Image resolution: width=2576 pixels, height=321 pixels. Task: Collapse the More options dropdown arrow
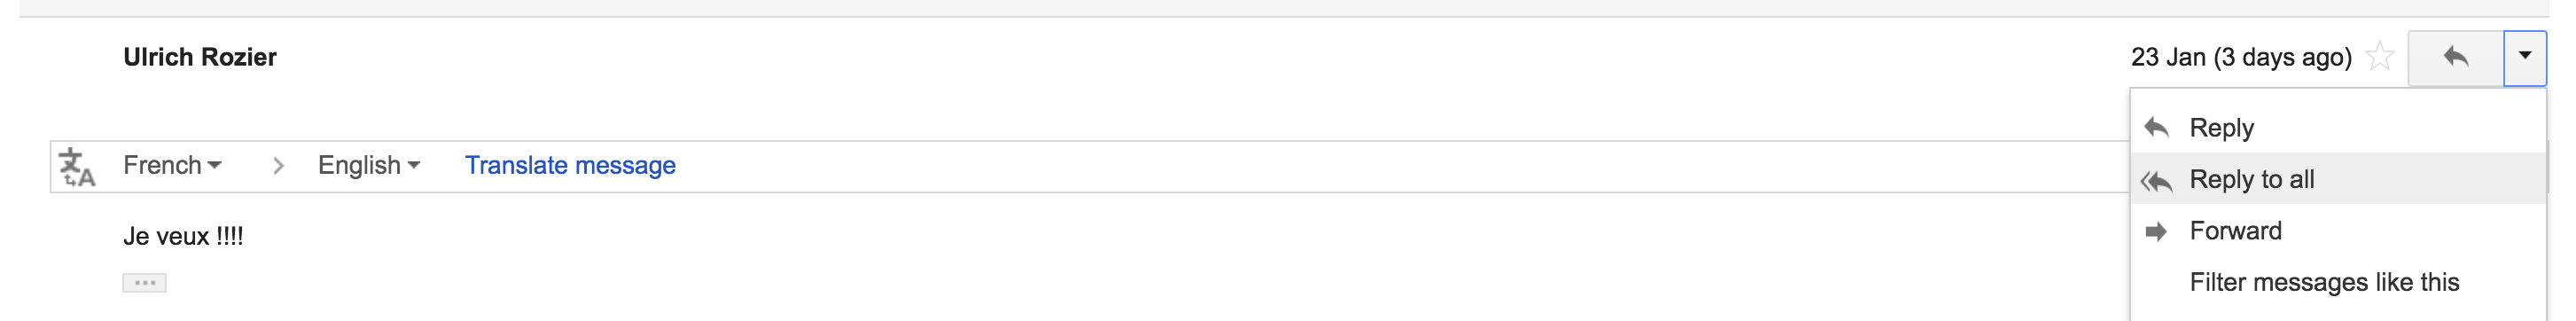point(2525,58)
